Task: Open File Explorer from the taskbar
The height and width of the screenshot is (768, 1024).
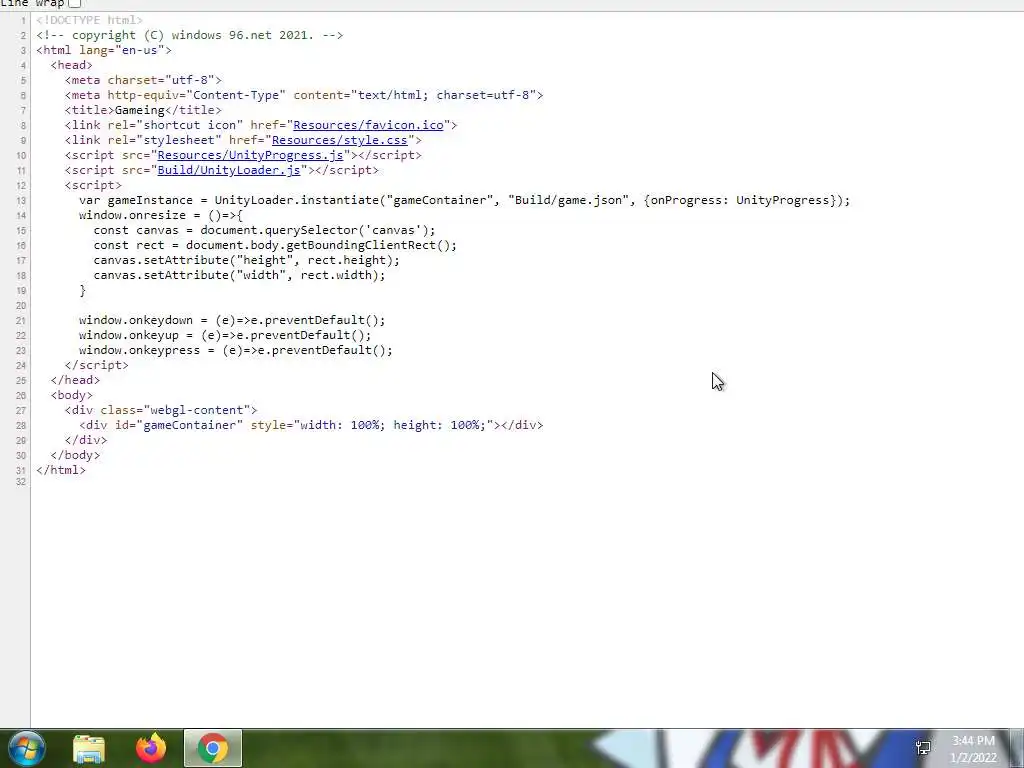Action: pos(89,748)
